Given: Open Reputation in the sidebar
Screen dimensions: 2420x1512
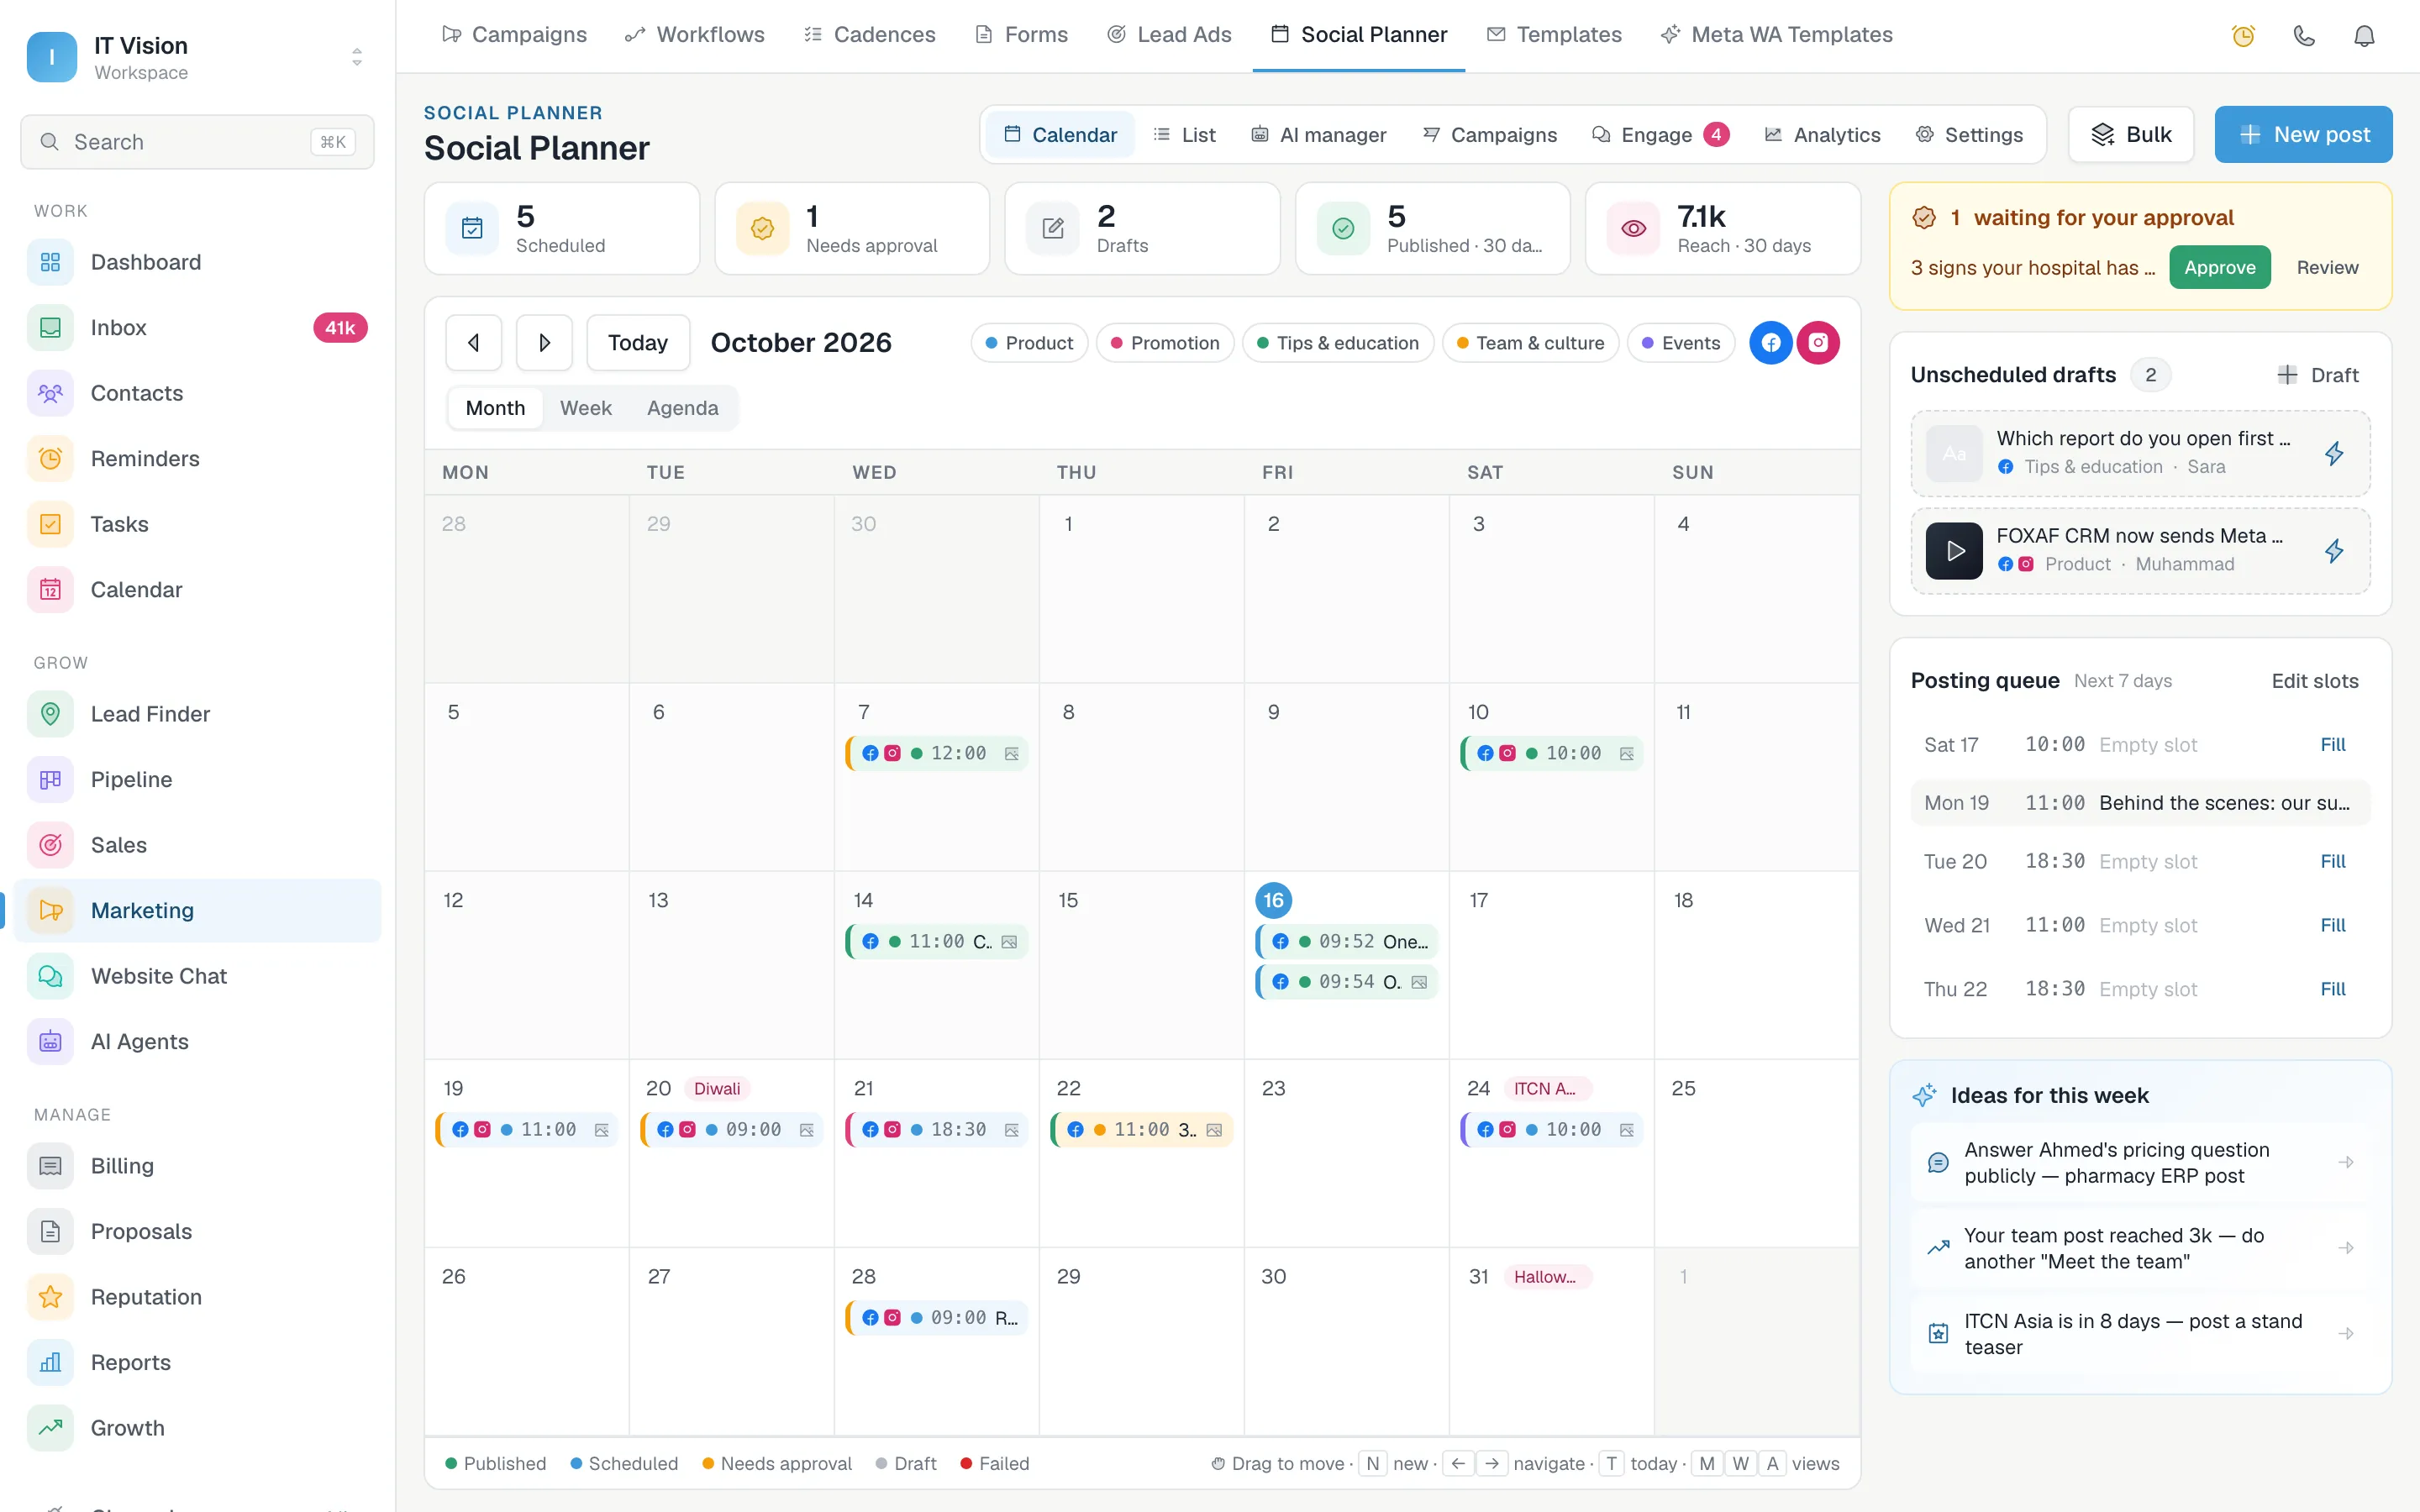Looking at the screenshot, I should pos(198,1297).
